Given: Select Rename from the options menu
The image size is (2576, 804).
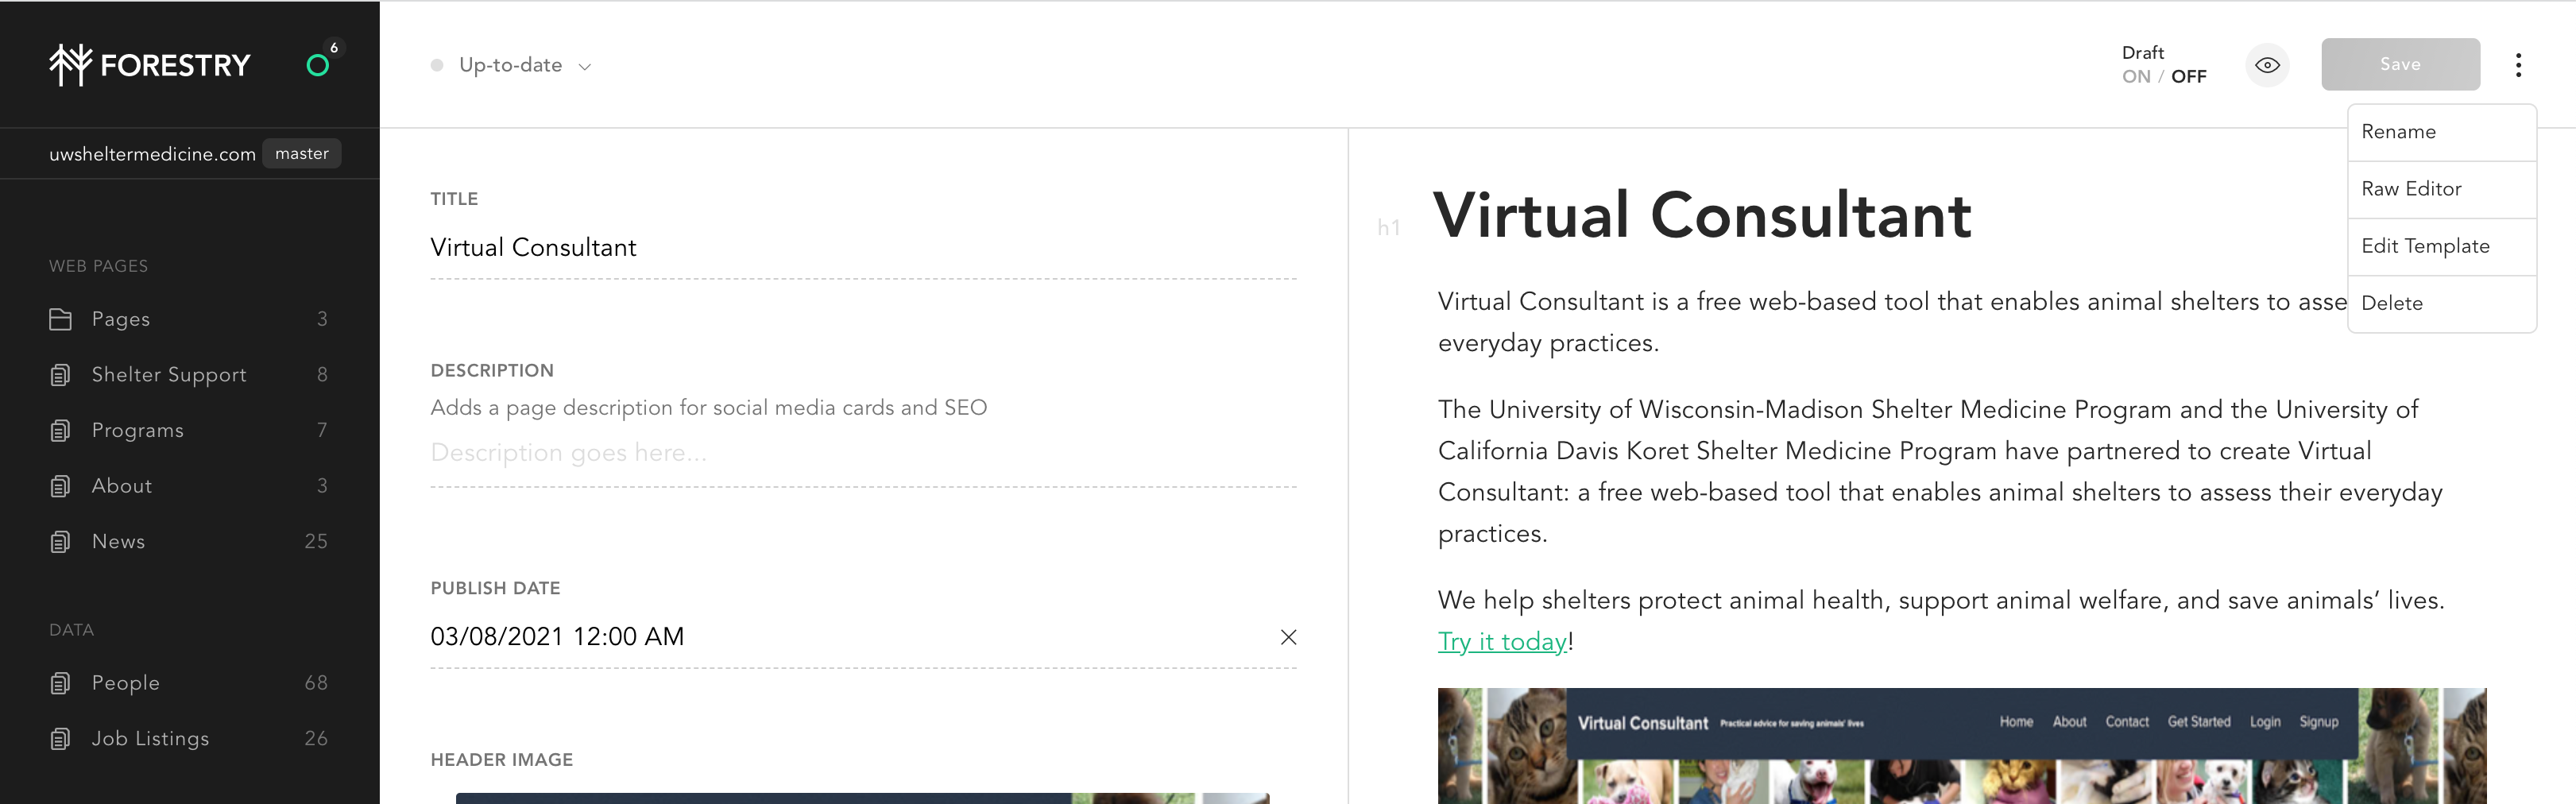Looking at the screenshot, I should 2398,132.
